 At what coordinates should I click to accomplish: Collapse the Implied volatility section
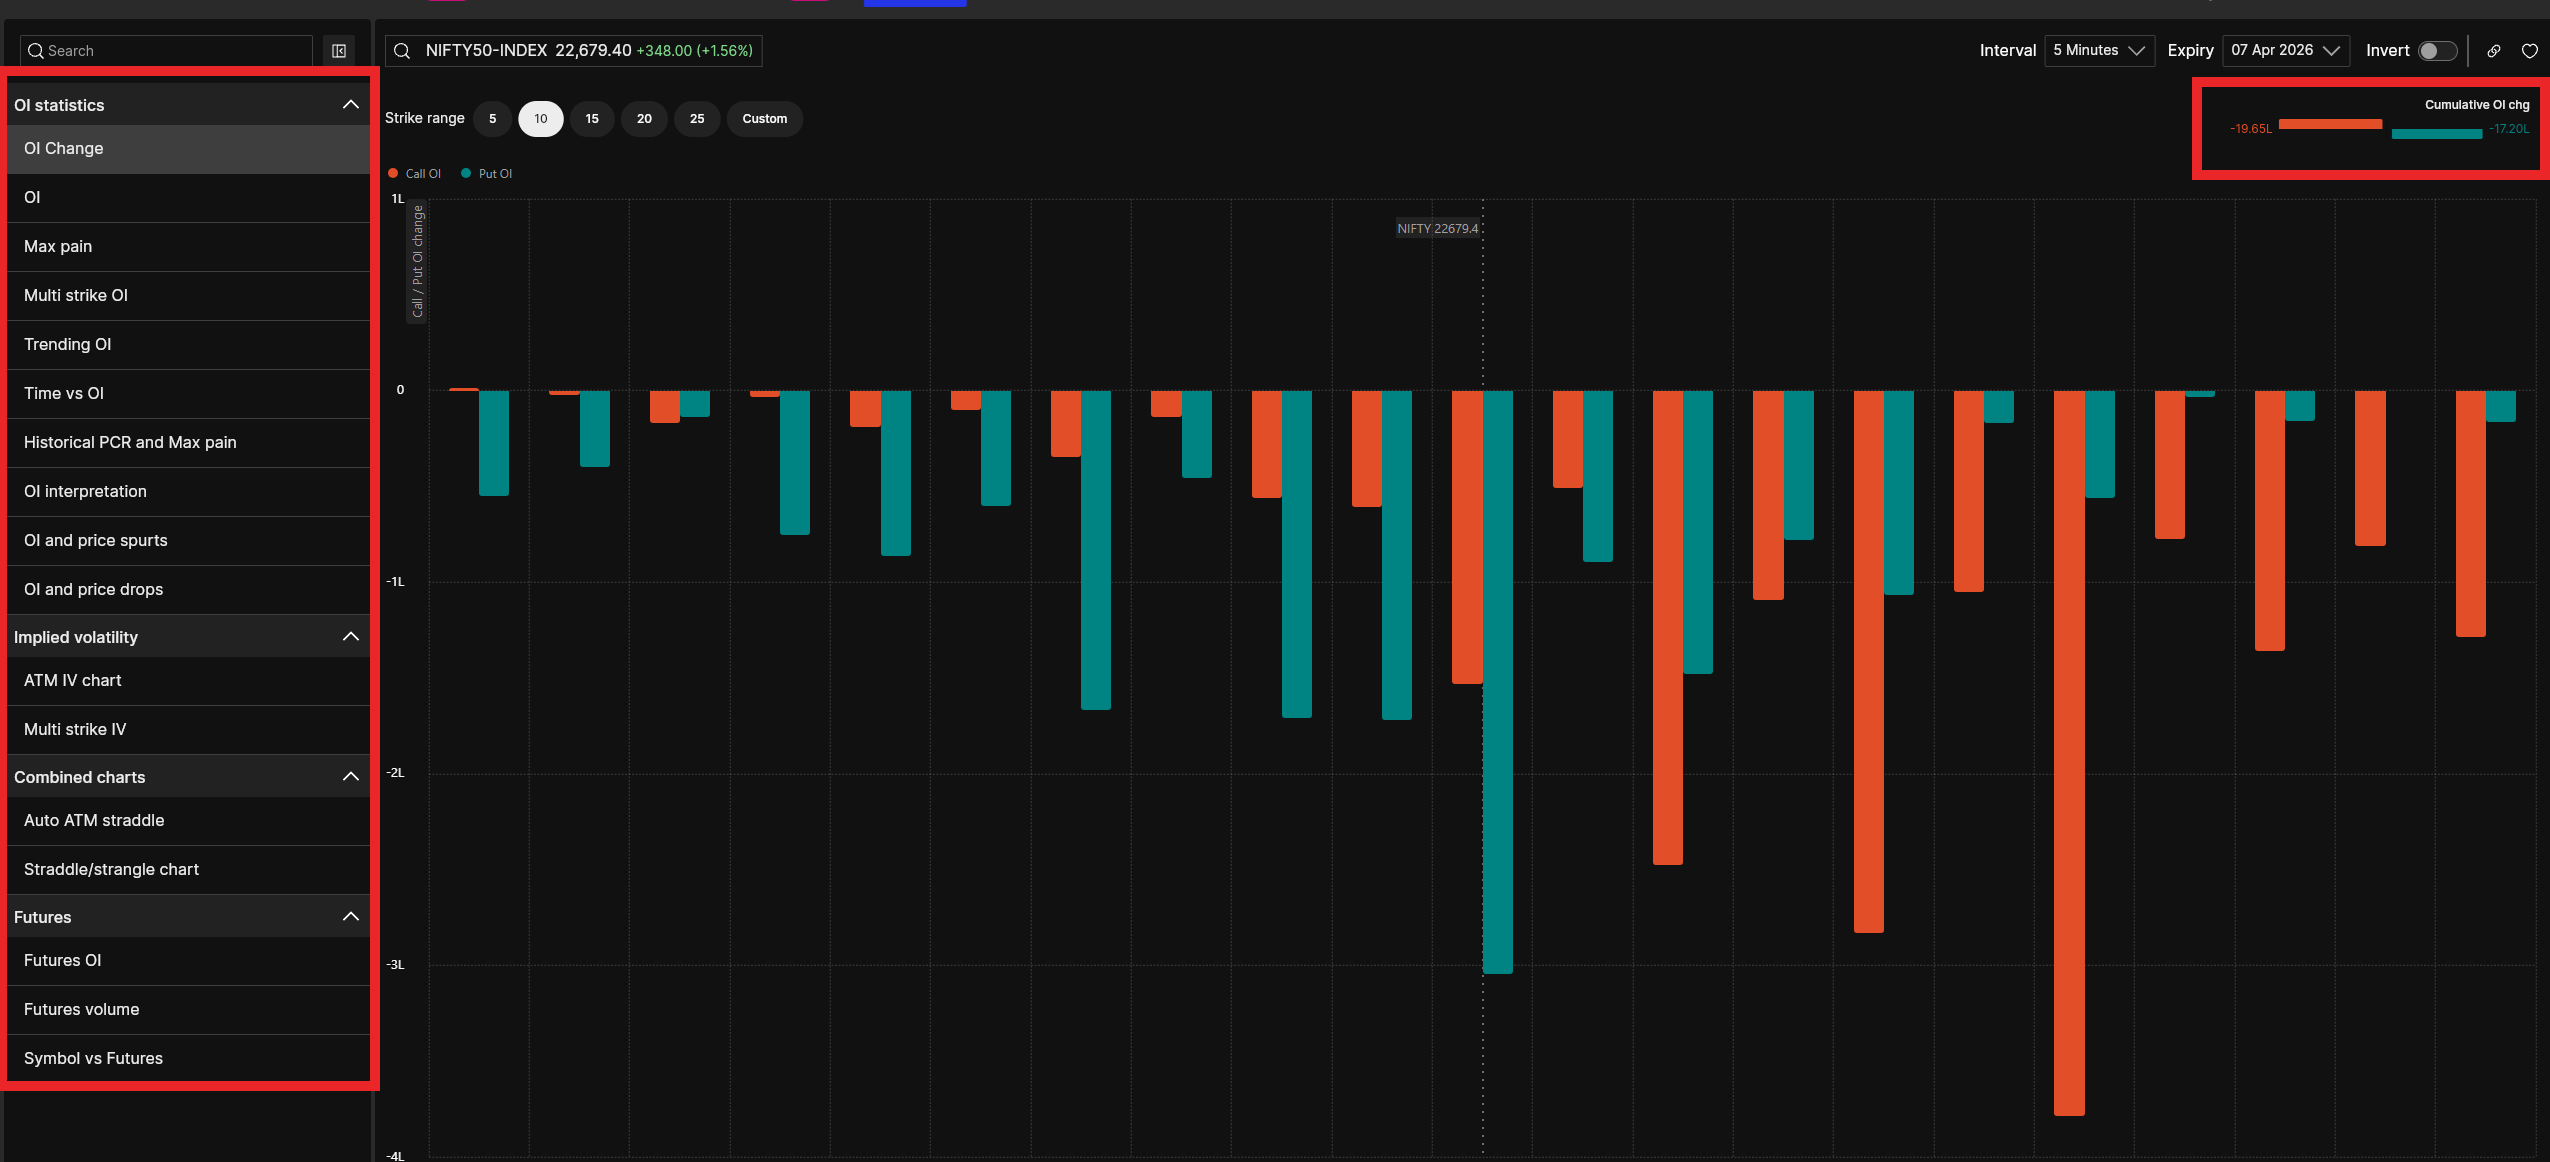tap(350, 637)
